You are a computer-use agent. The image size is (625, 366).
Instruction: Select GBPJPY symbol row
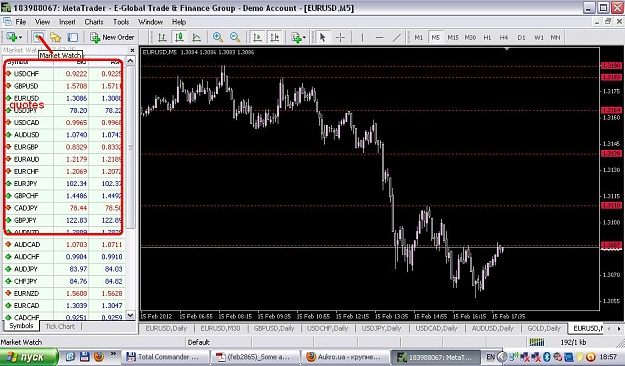pos(64,220)
